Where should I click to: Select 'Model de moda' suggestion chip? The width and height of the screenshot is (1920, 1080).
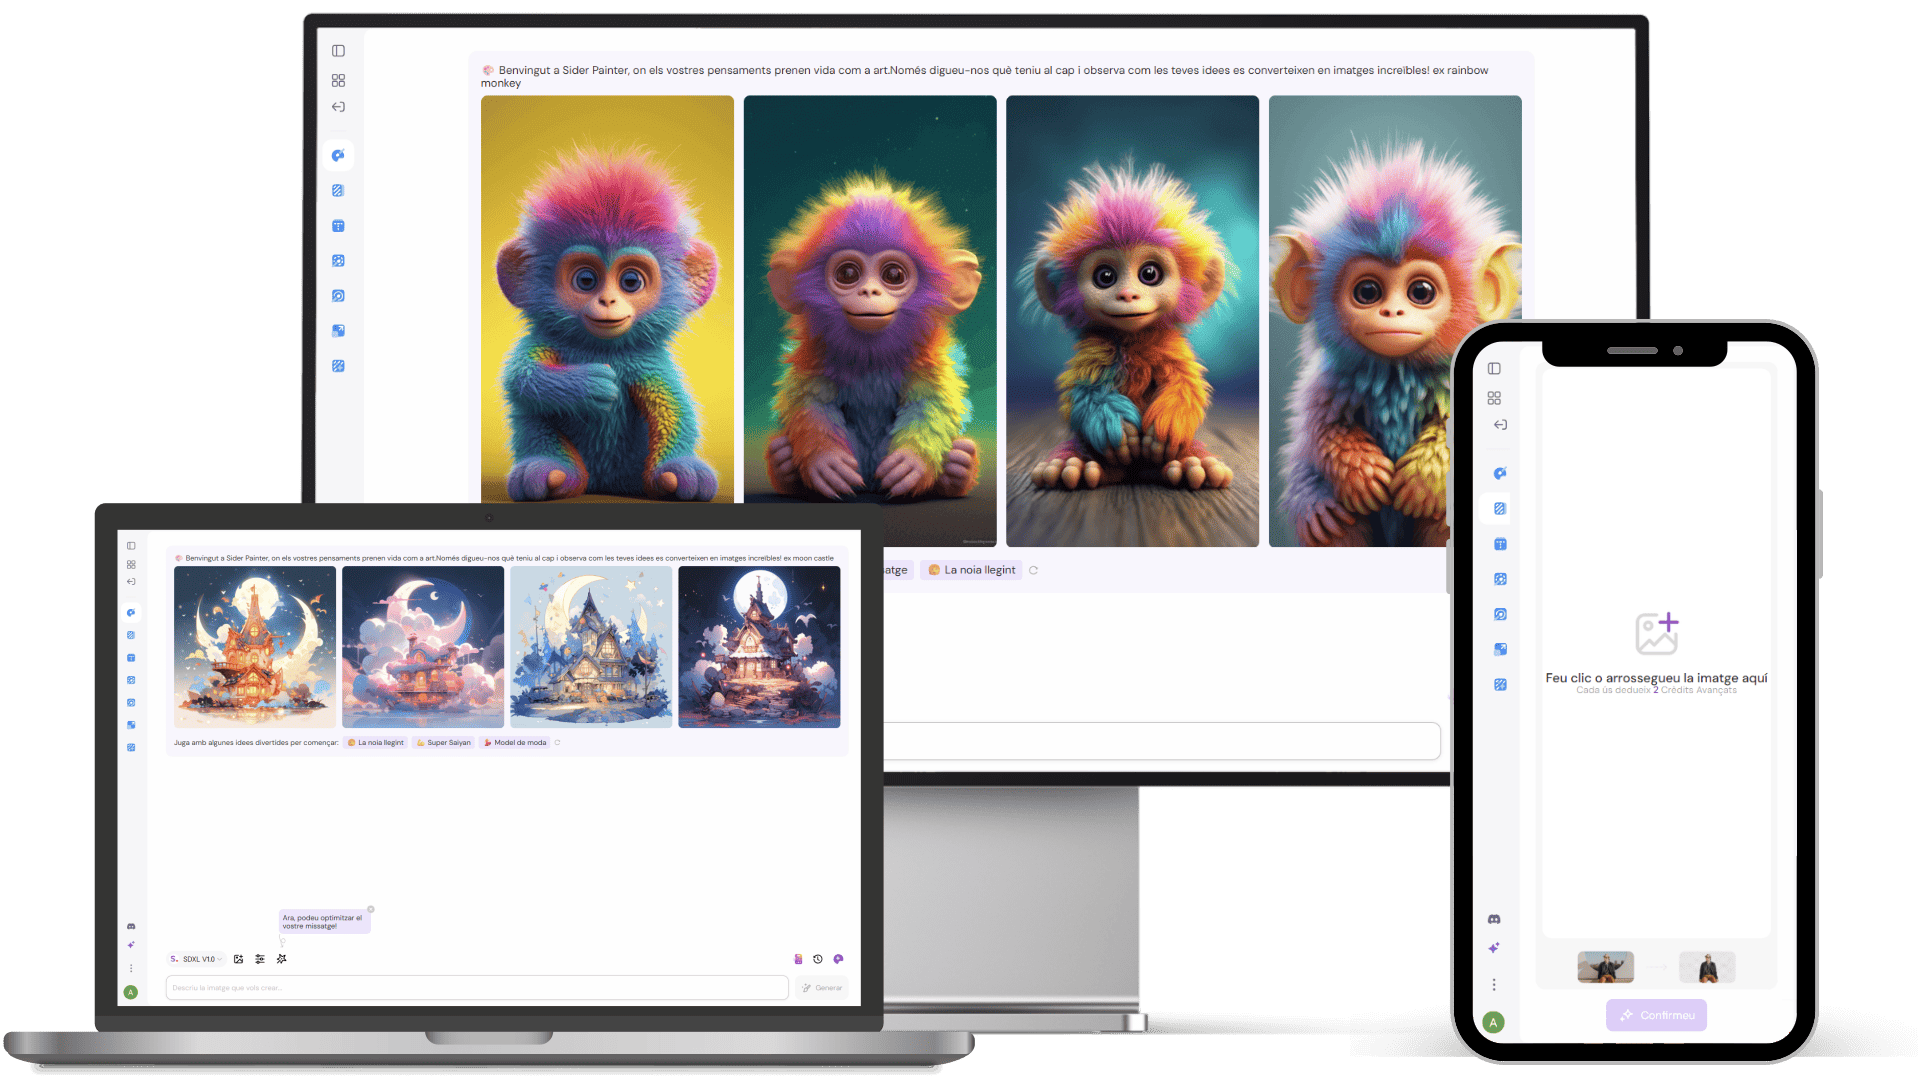pyautogui.click(x=515, y=743)
